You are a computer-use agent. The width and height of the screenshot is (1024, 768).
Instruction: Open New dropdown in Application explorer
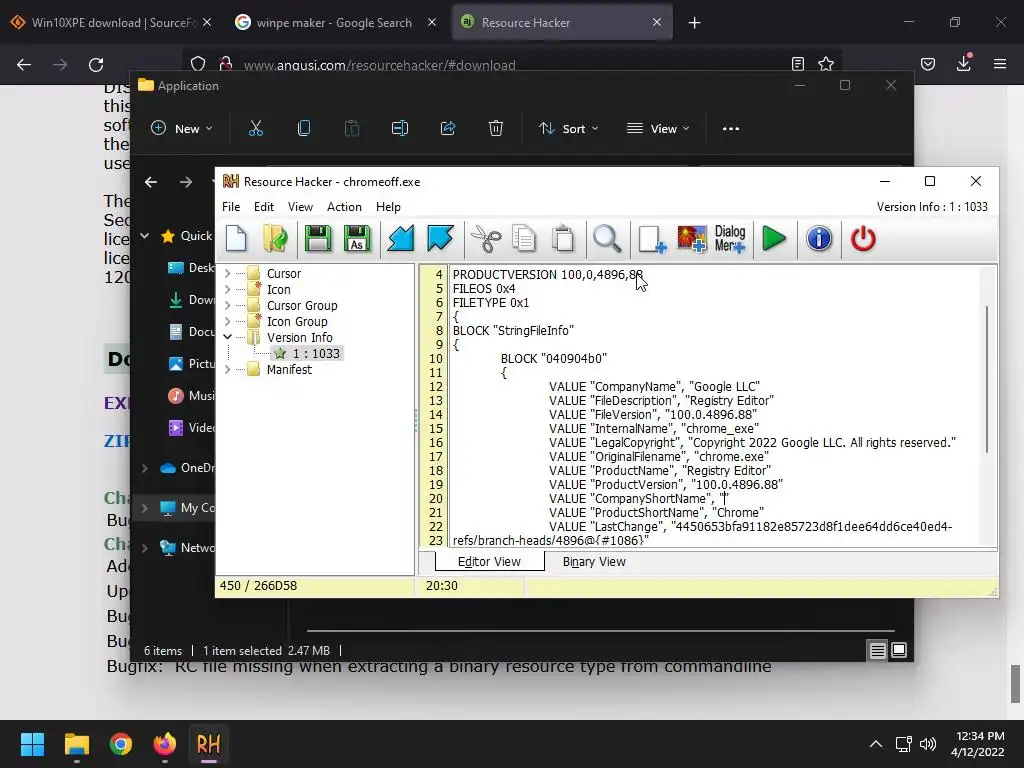[x=181, y=129]
